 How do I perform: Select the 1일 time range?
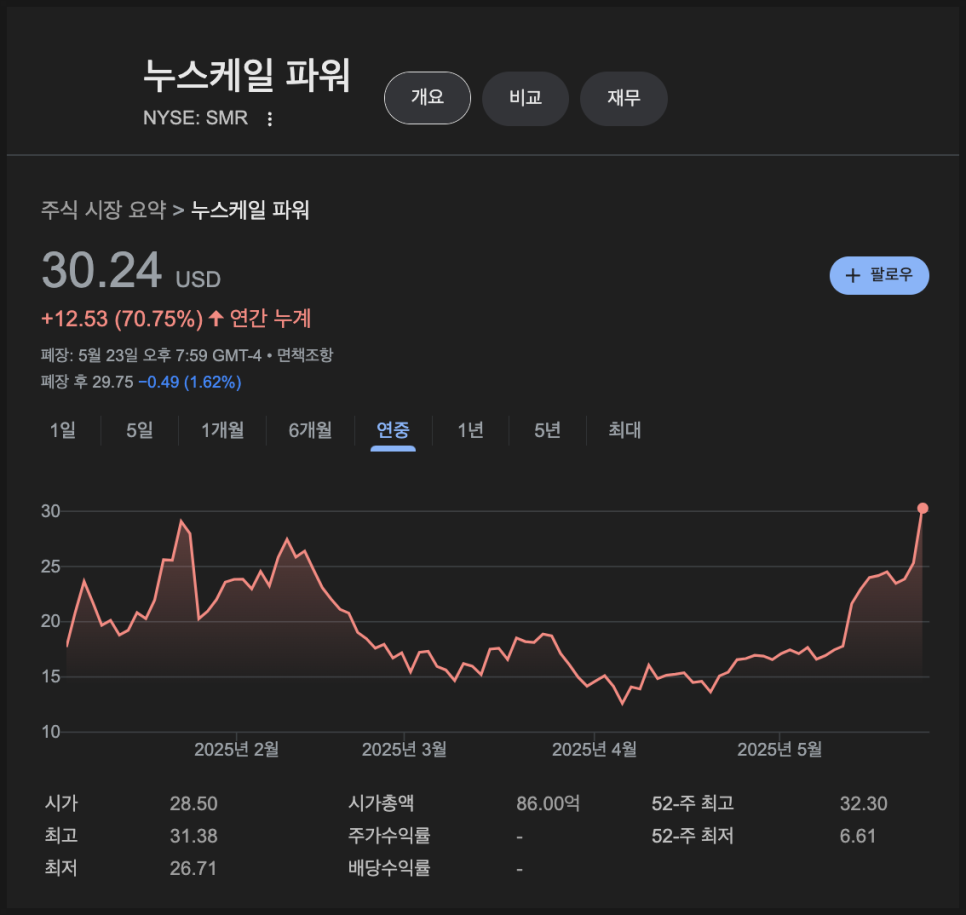[x=62, y=430]
